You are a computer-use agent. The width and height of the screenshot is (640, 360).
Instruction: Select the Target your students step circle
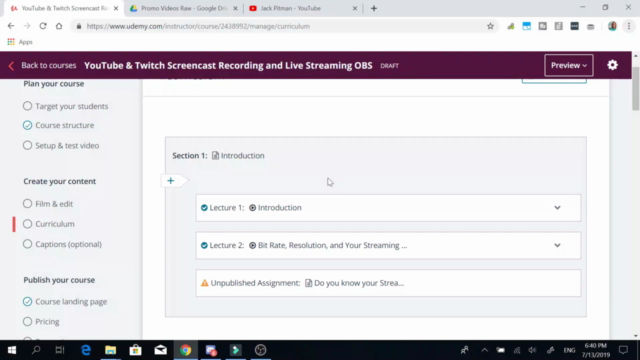point(27,106)
